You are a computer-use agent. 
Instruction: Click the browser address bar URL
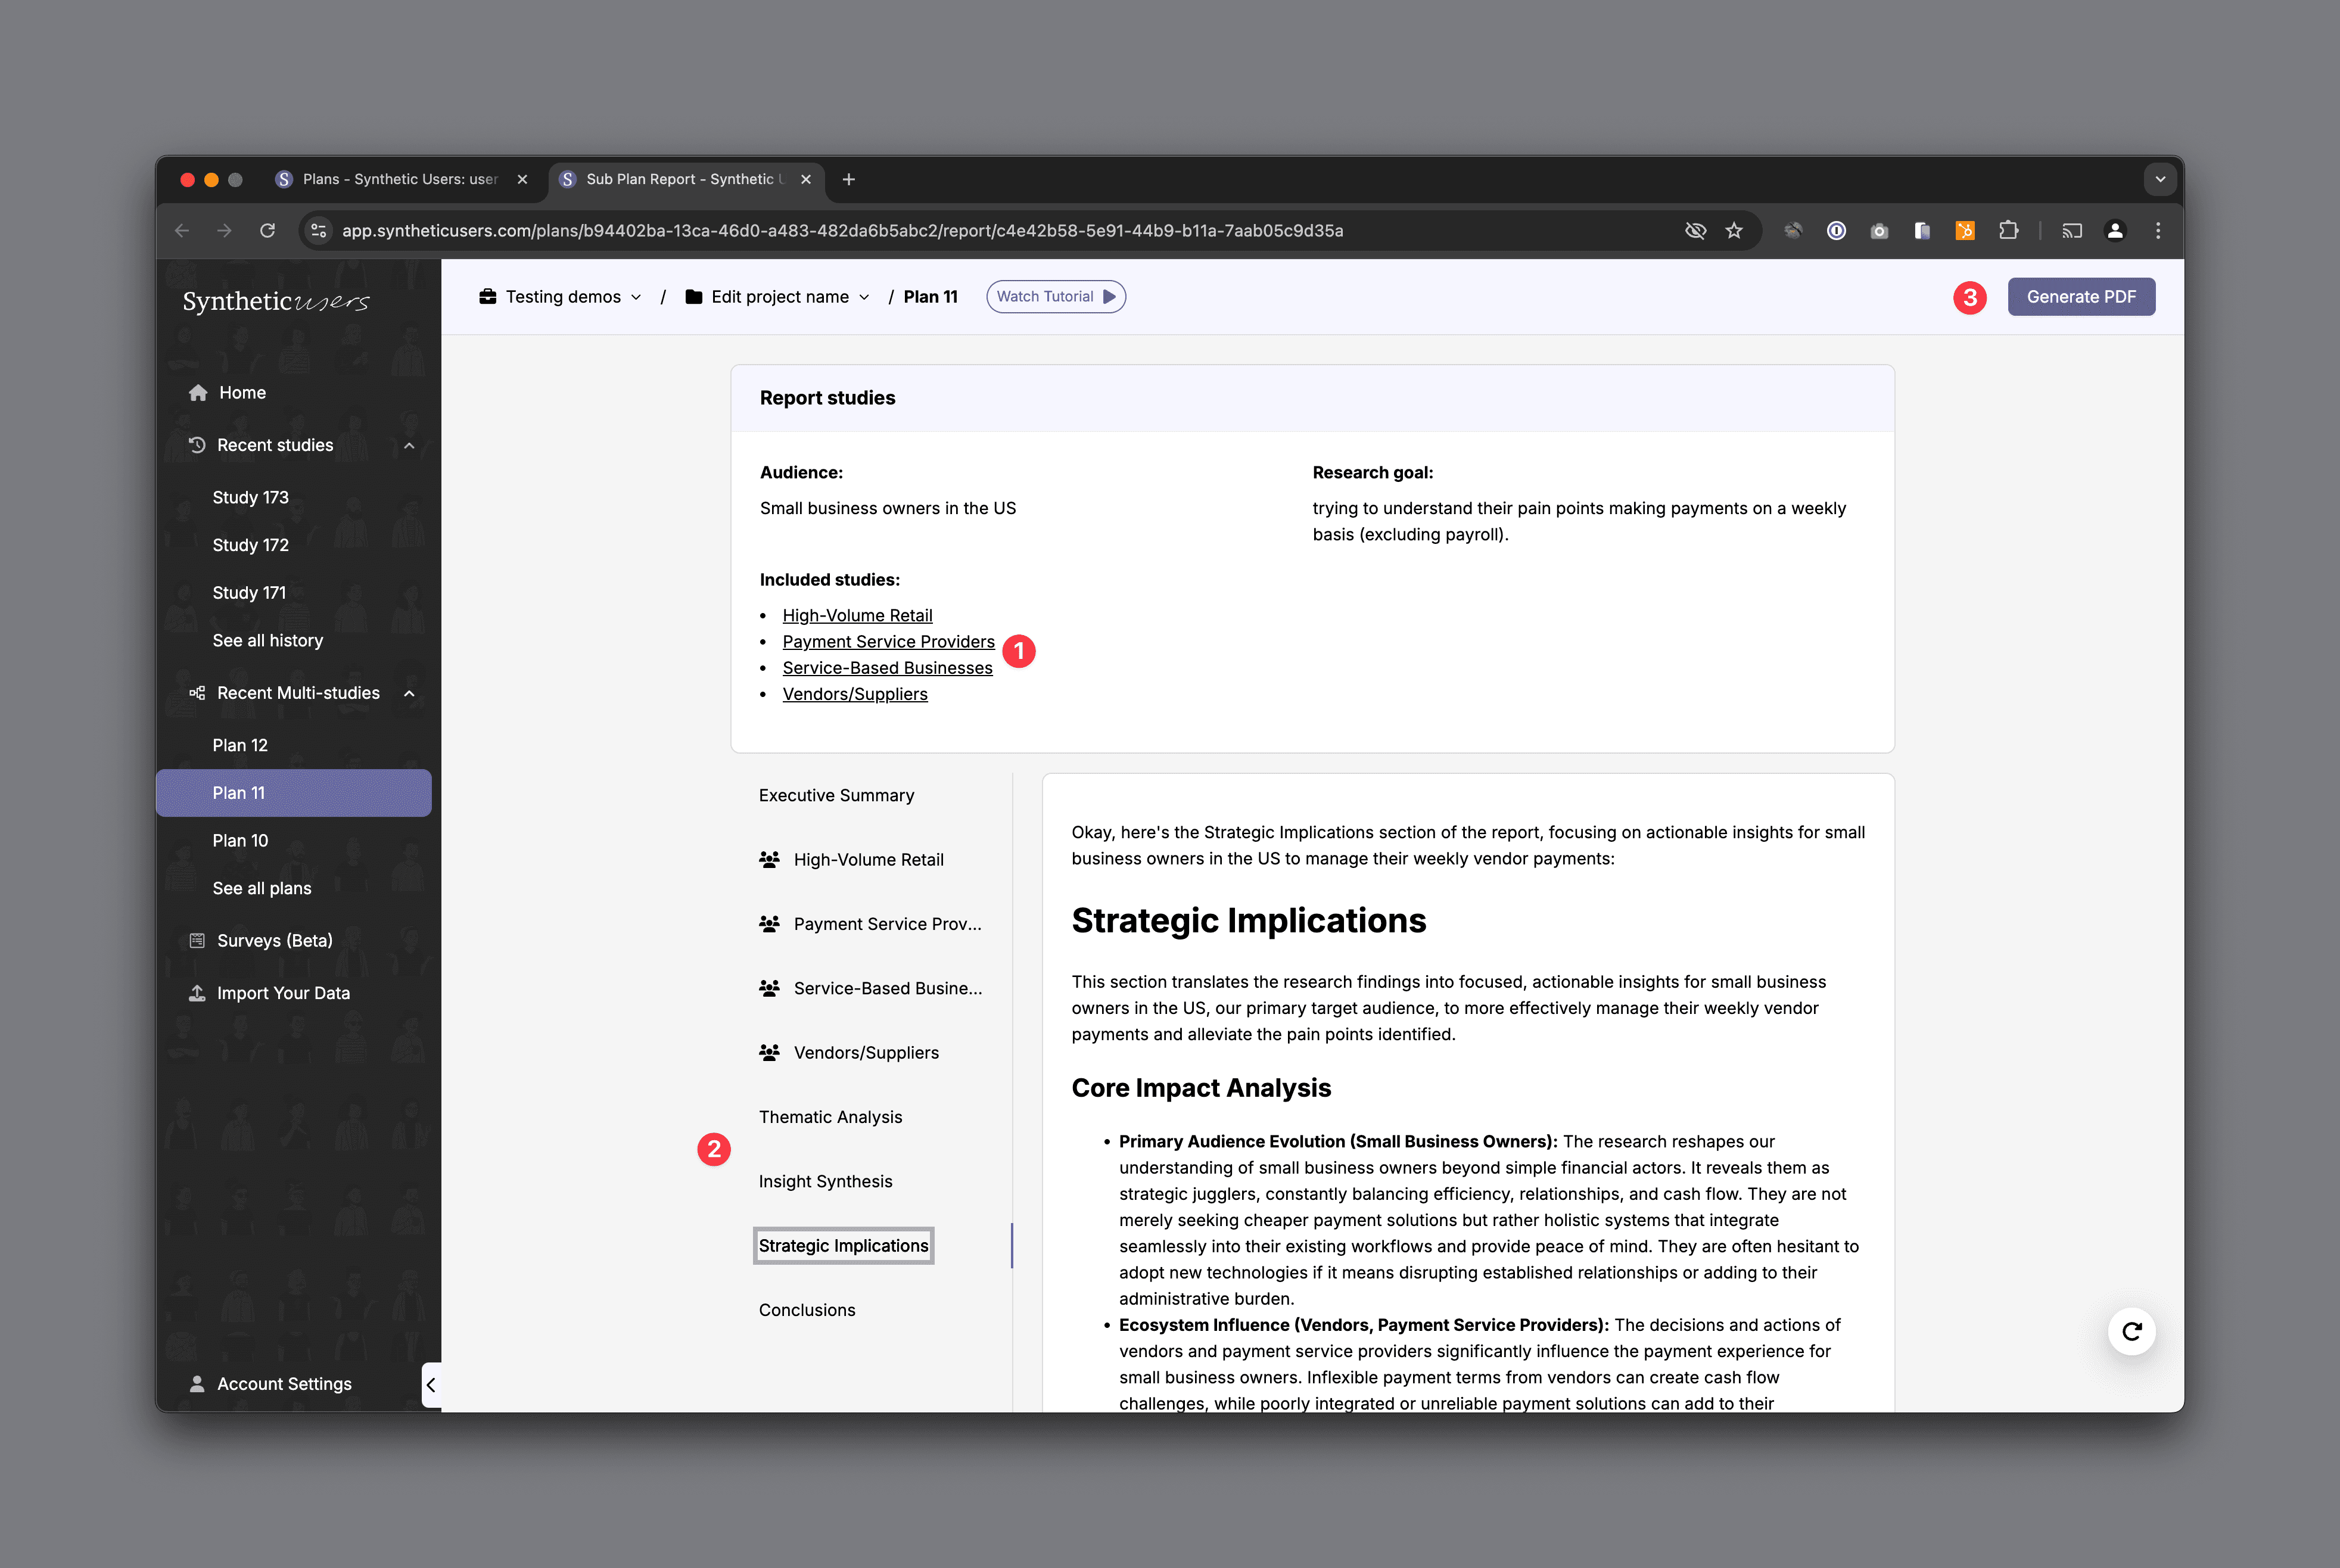(842, 231)
